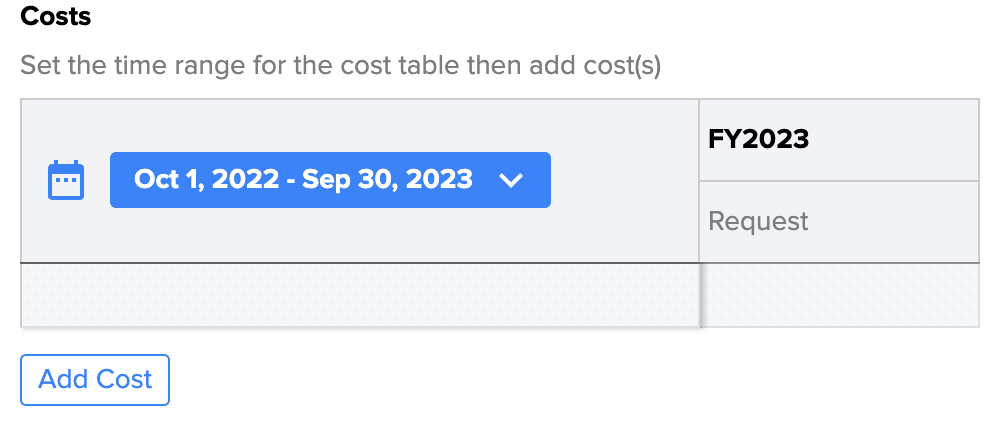The height and width of the screenshot is (428, 1004).
Task: Click the Costs section heading
Action: tap(56, 17)
